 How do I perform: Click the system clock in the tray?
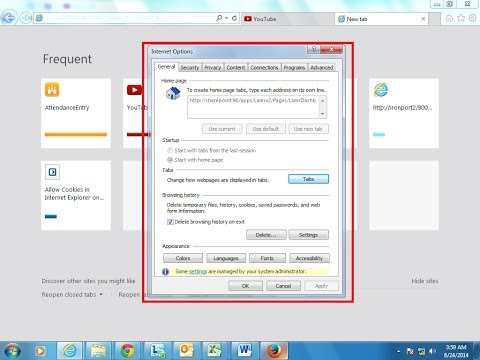point(456,351)
